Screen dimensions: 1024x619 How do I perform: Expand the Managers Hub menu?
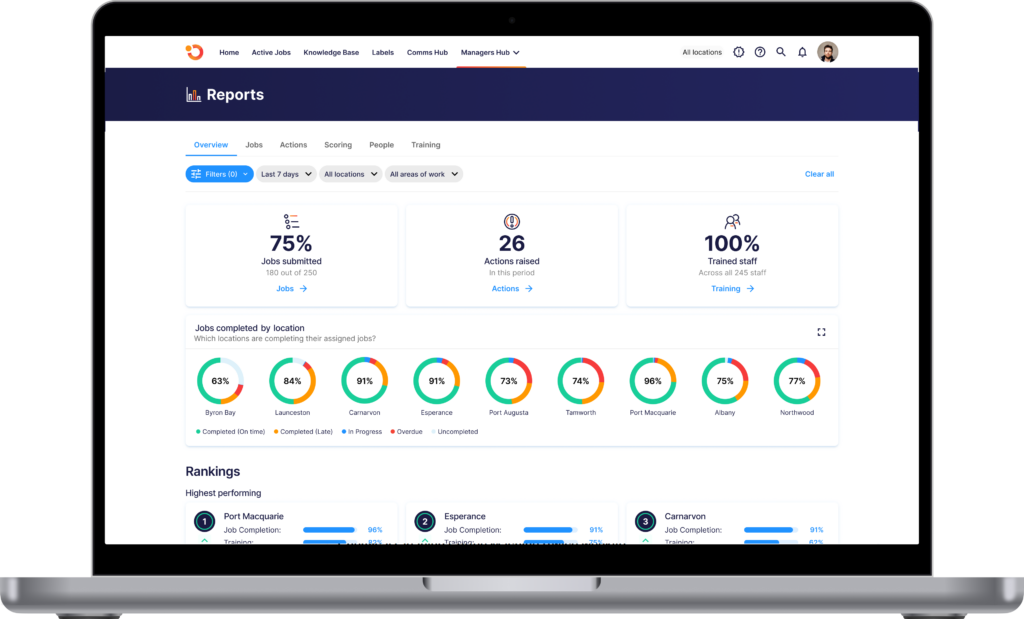tap(490, 52)
